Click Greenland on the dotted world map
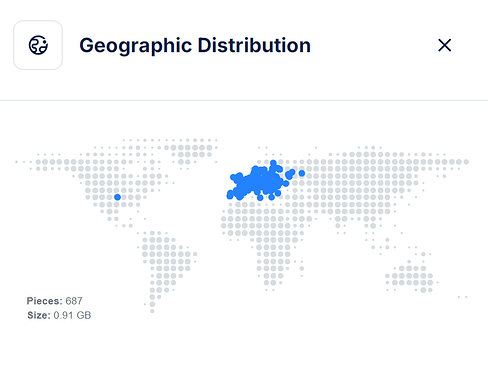488x375 pixels. (191, 151)
